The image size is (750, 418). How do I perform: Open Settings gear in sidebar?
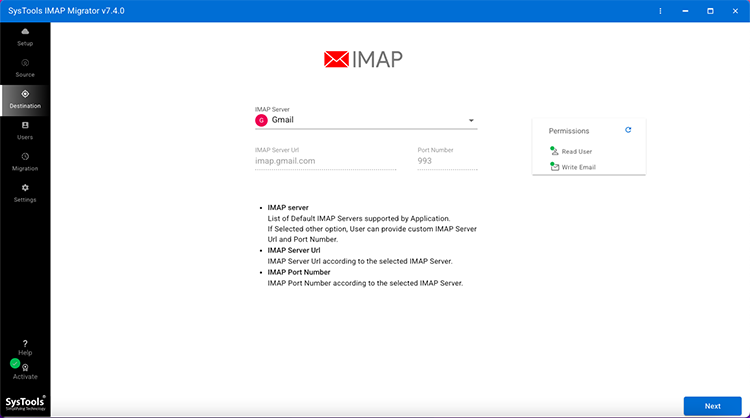pyautogui.click(x=25, y=193)
